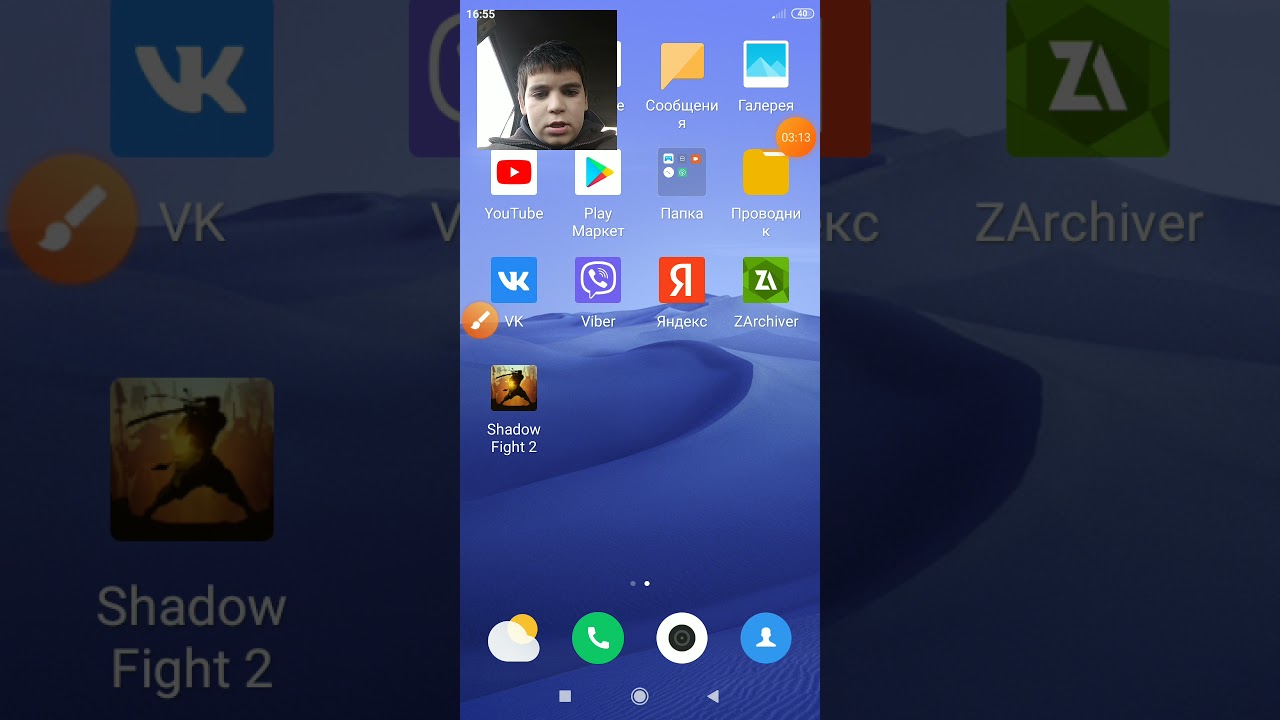The image size is (1280, 720).
Task: Open the weather app in the dock
Action: tap(514, 638)
